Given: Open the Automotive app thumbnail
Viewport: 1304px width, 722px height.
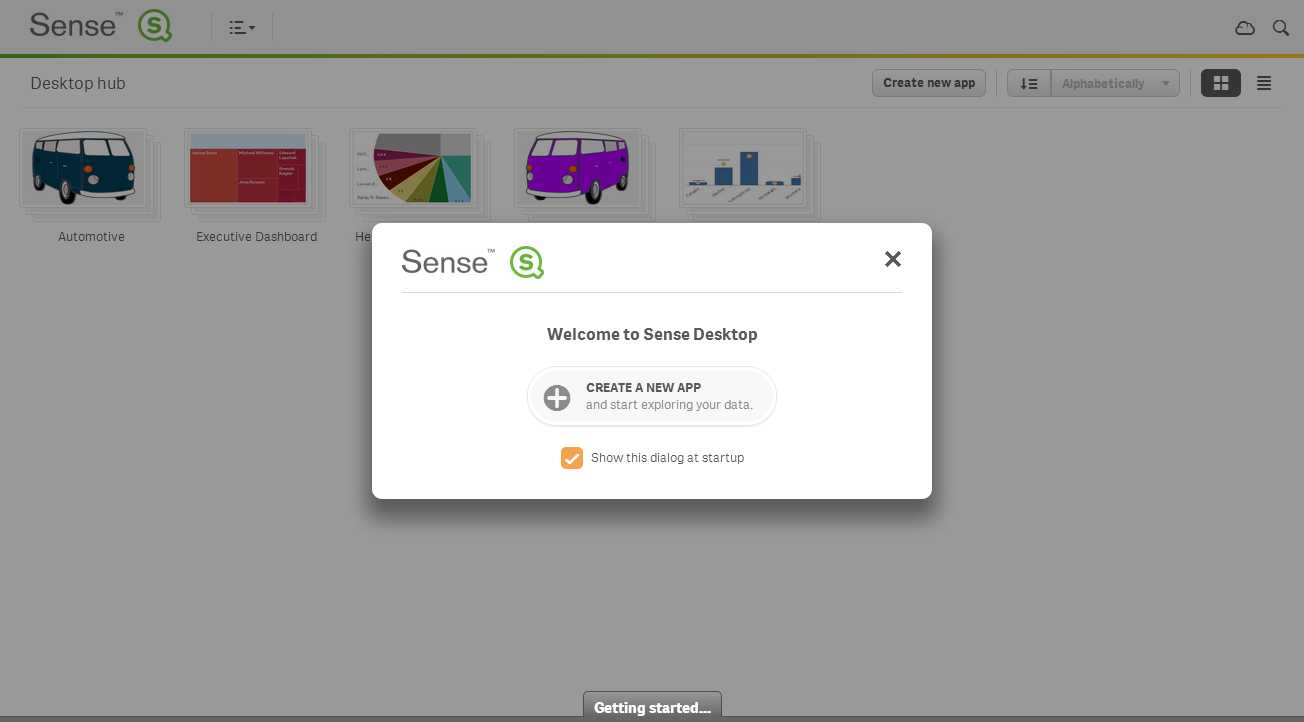Looking at the screenshot, I should (x=88, y=173).
